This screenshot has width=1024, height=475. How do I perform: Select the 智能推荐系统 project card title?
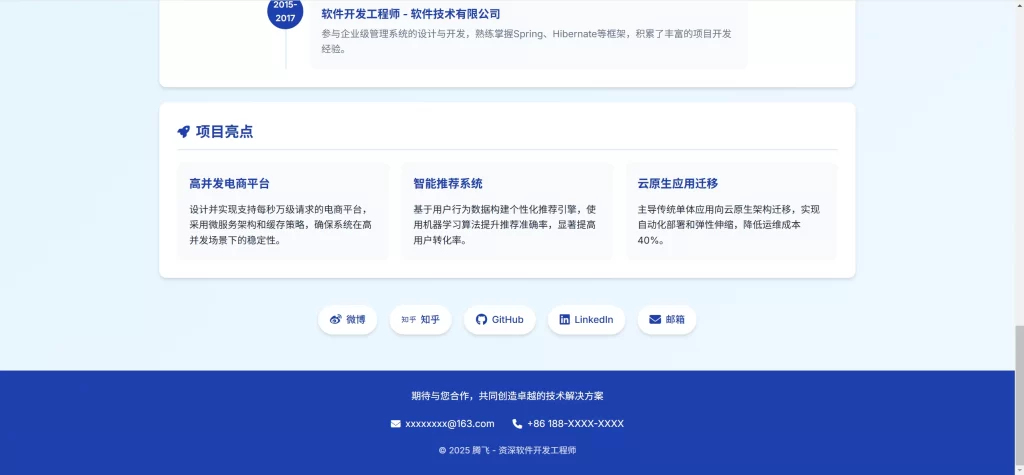click(x=448, y=184)
